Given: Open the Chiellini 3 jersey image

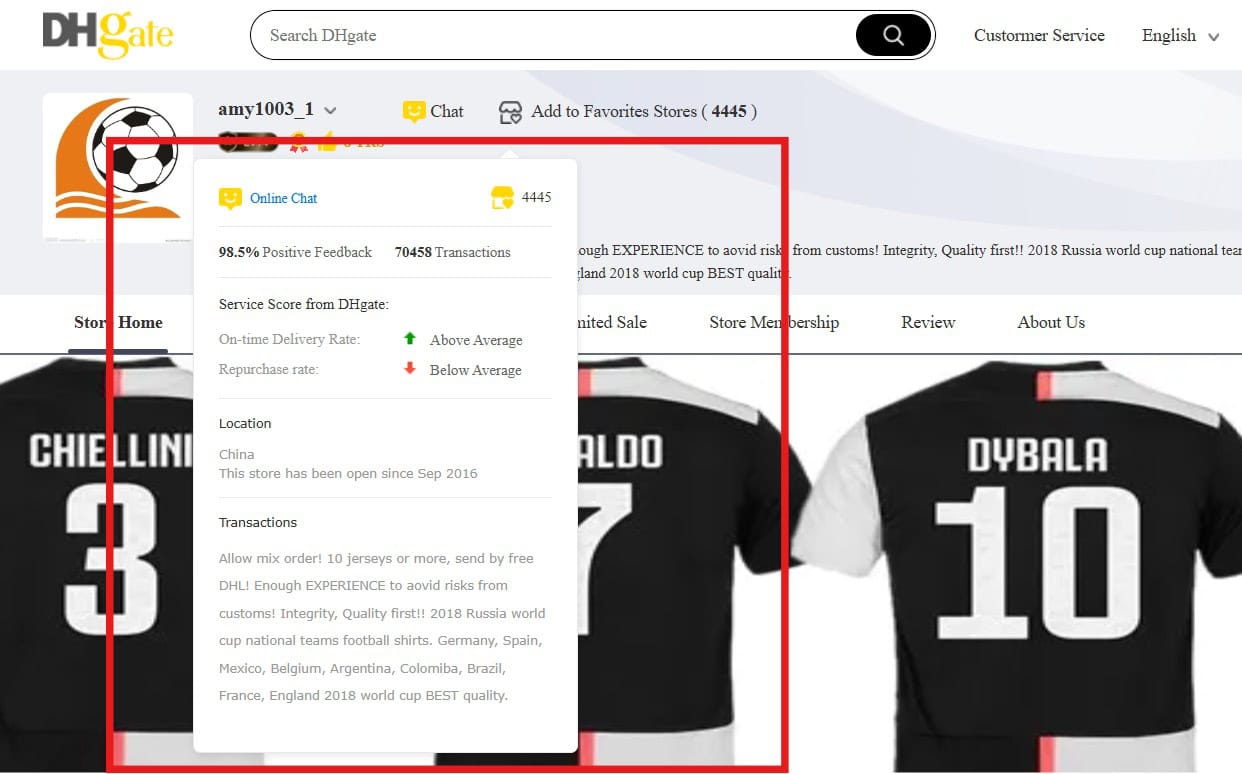Looking at the screenshot, I should tap(97, 563).
